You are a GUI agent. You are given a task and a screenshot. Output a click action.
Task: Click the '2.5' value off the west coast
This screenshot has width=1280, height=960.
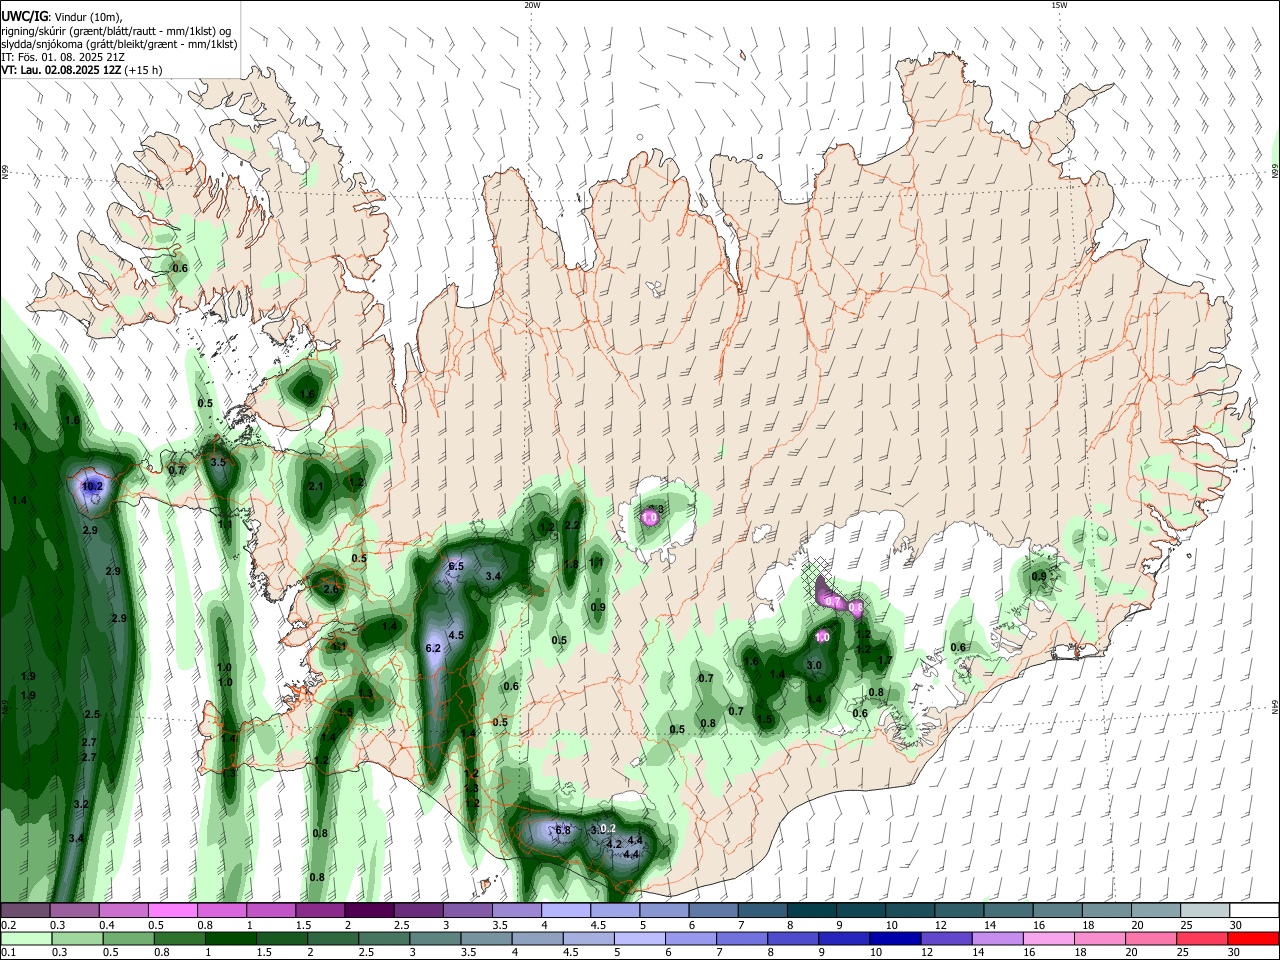(92, 714)
